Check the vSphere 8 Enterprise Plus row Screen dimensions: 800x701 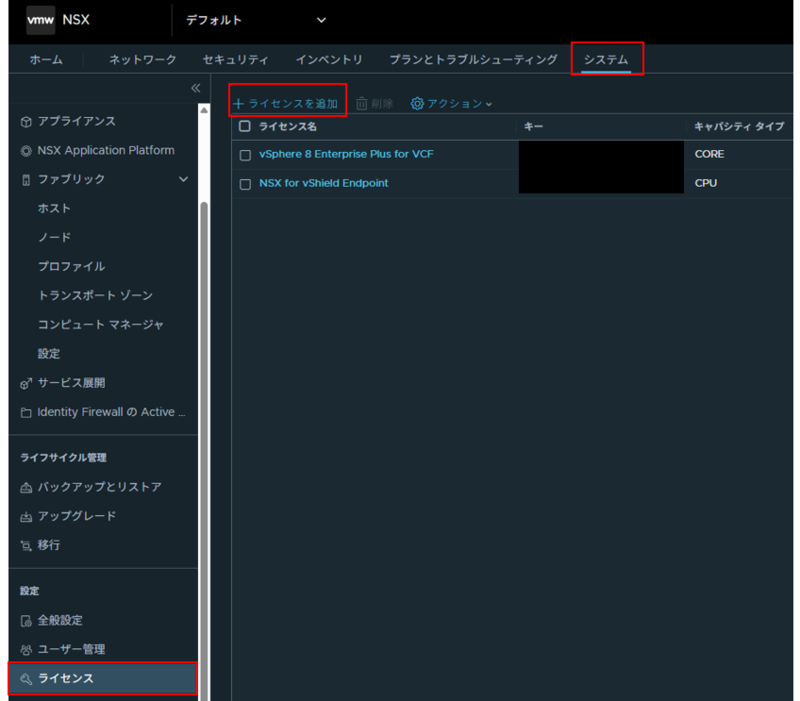point(245,155)
